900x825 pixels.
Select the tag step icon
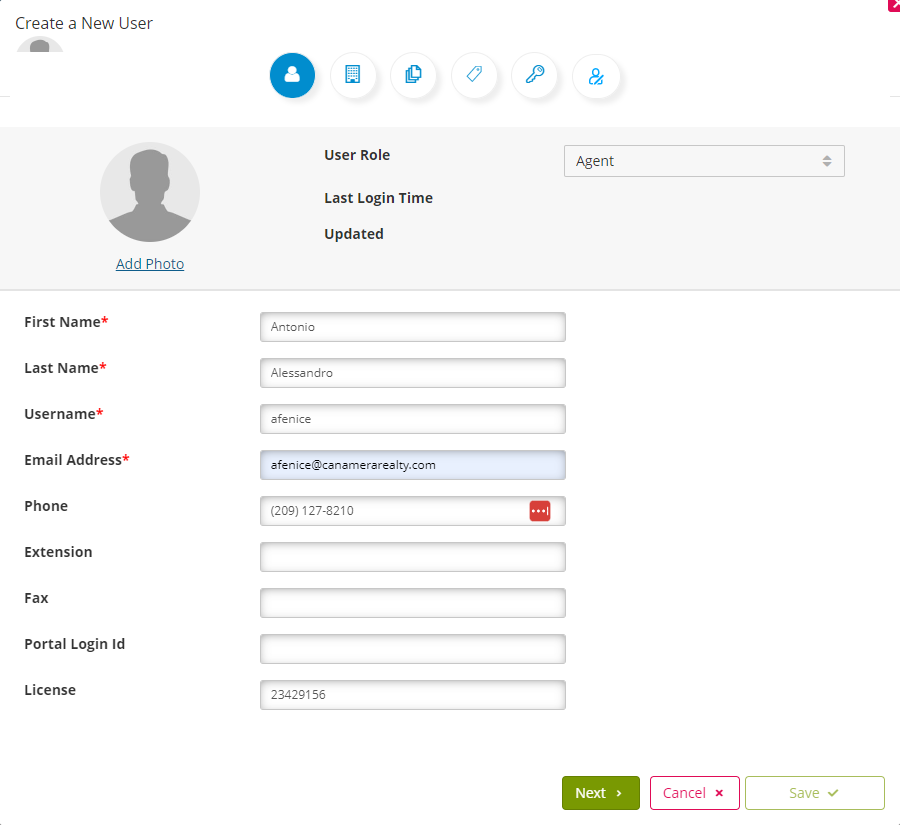[x=474, y=75]
